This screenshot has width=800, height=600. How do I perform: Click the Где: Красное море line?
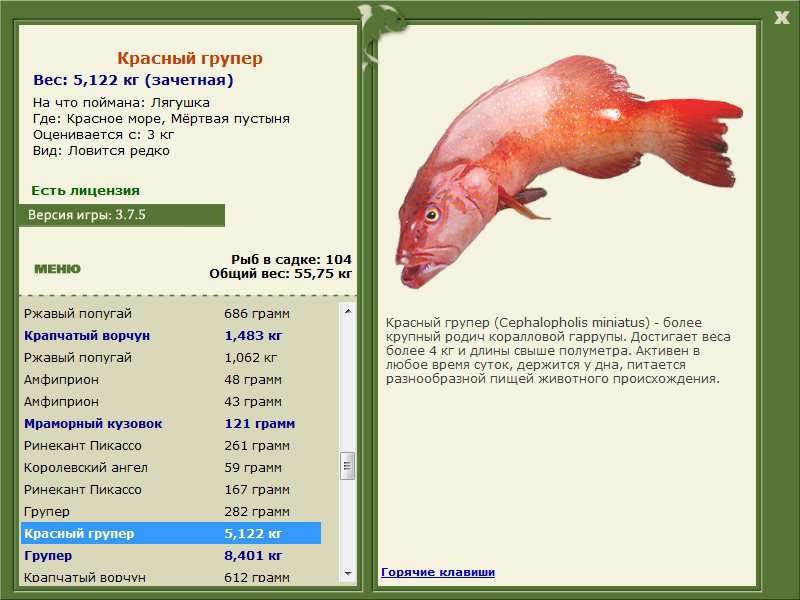[161, 119]
